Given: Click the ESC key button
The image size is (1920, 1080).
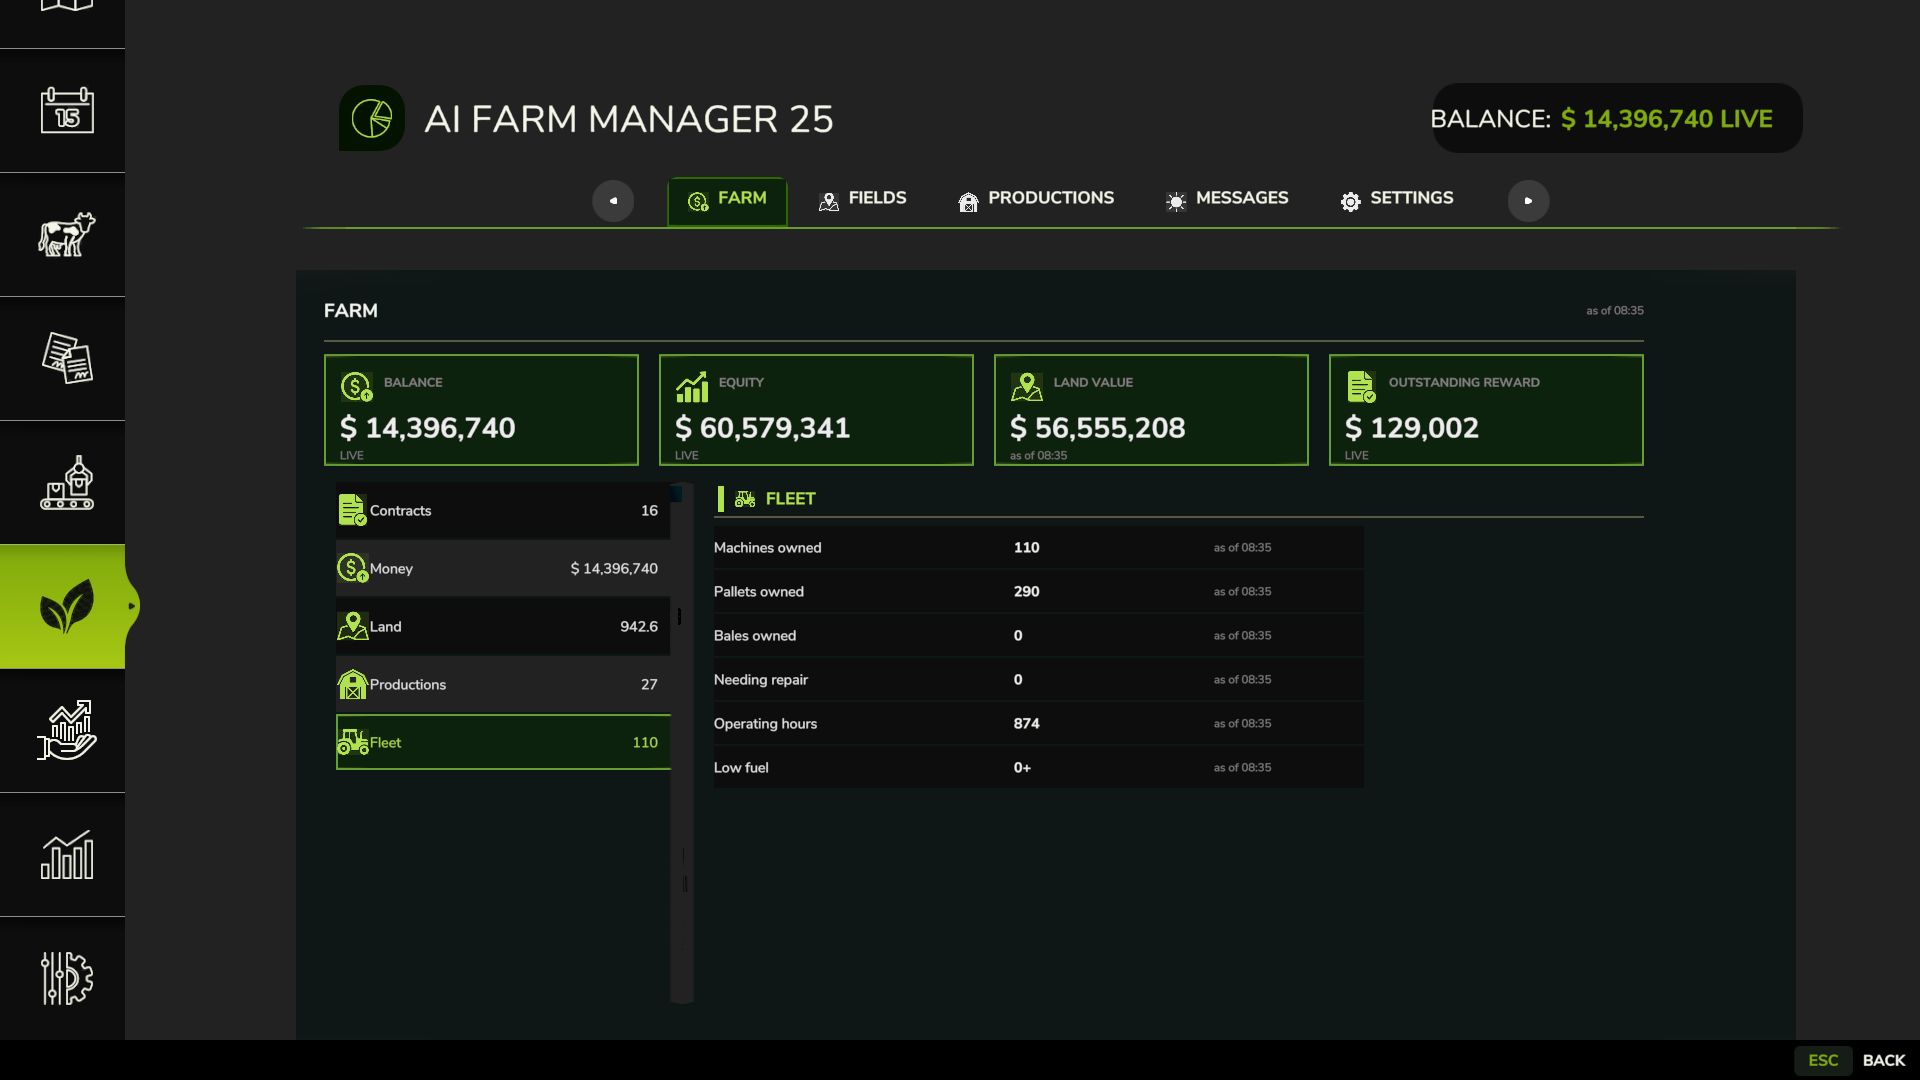Looking at the screenshot, I should coord(1823,1060).
